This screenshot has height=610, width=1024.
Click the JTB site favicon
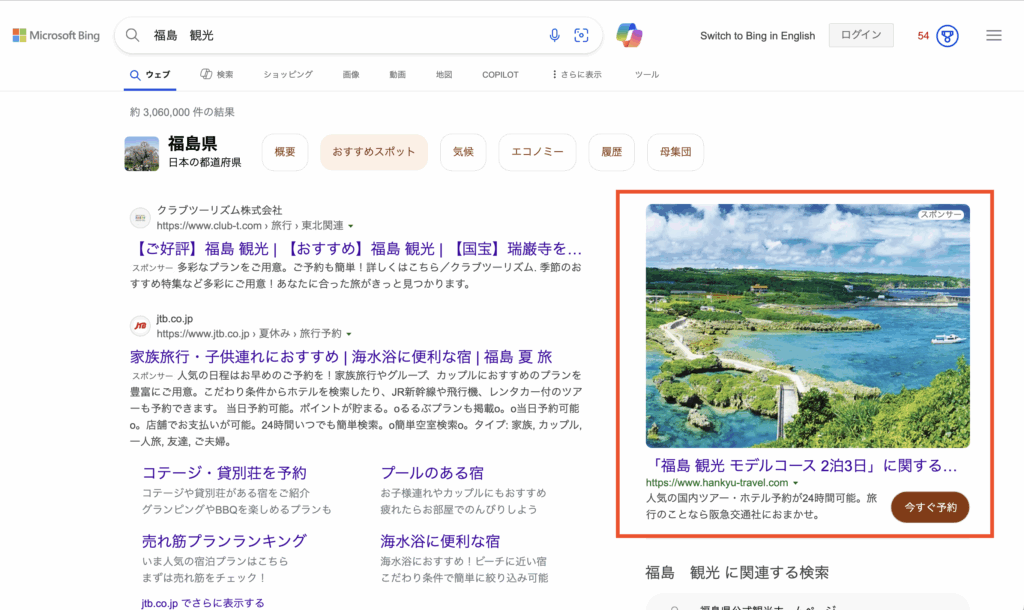(x=140, y=325)
